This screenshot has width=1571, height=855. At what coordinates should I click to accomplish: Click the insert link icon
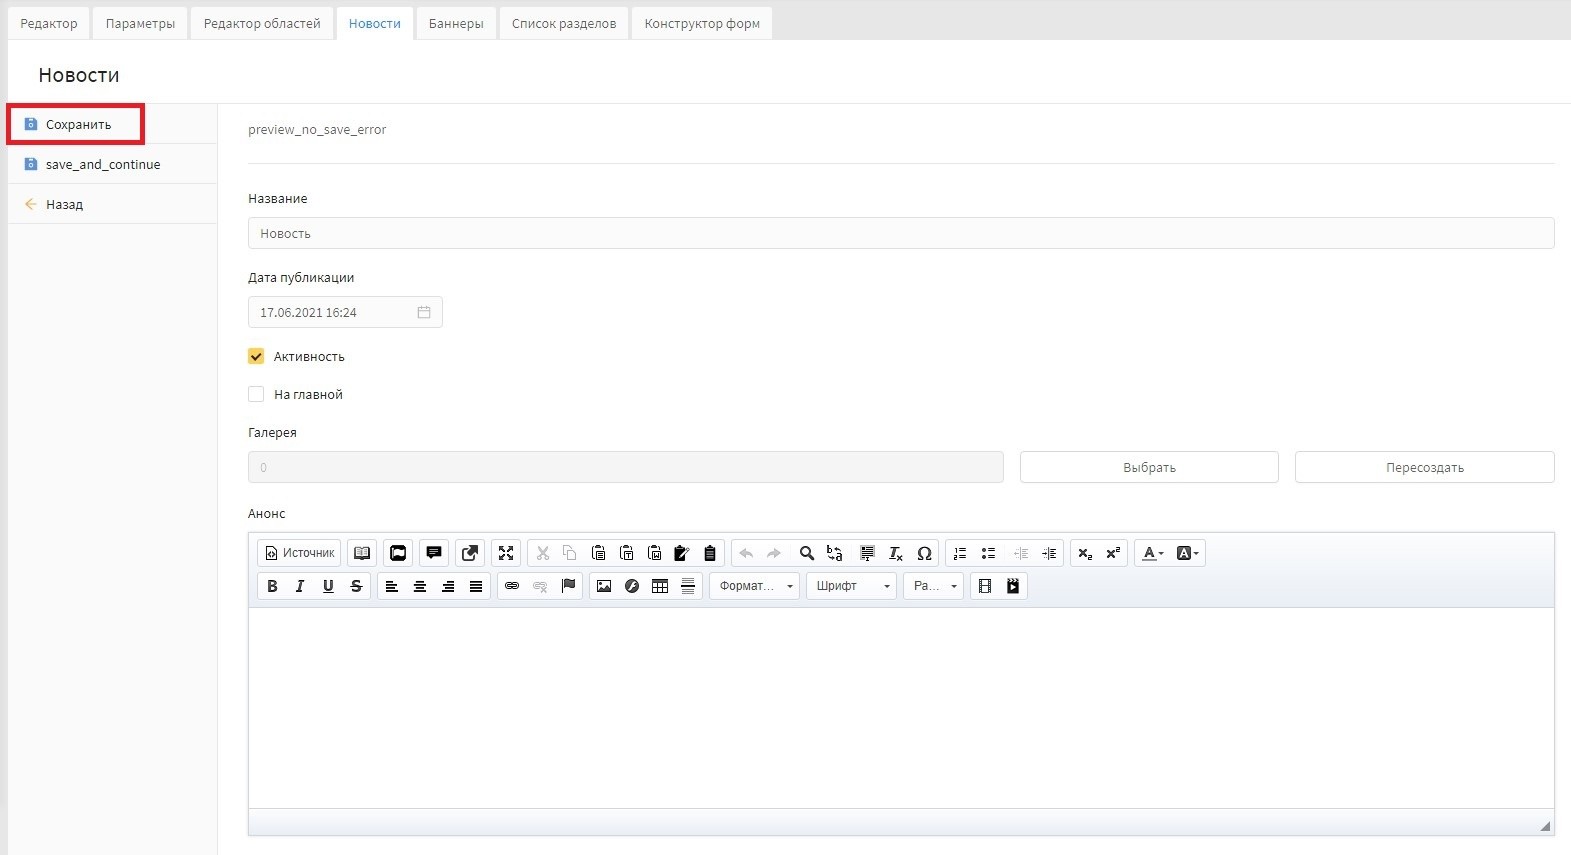point(512,586)
